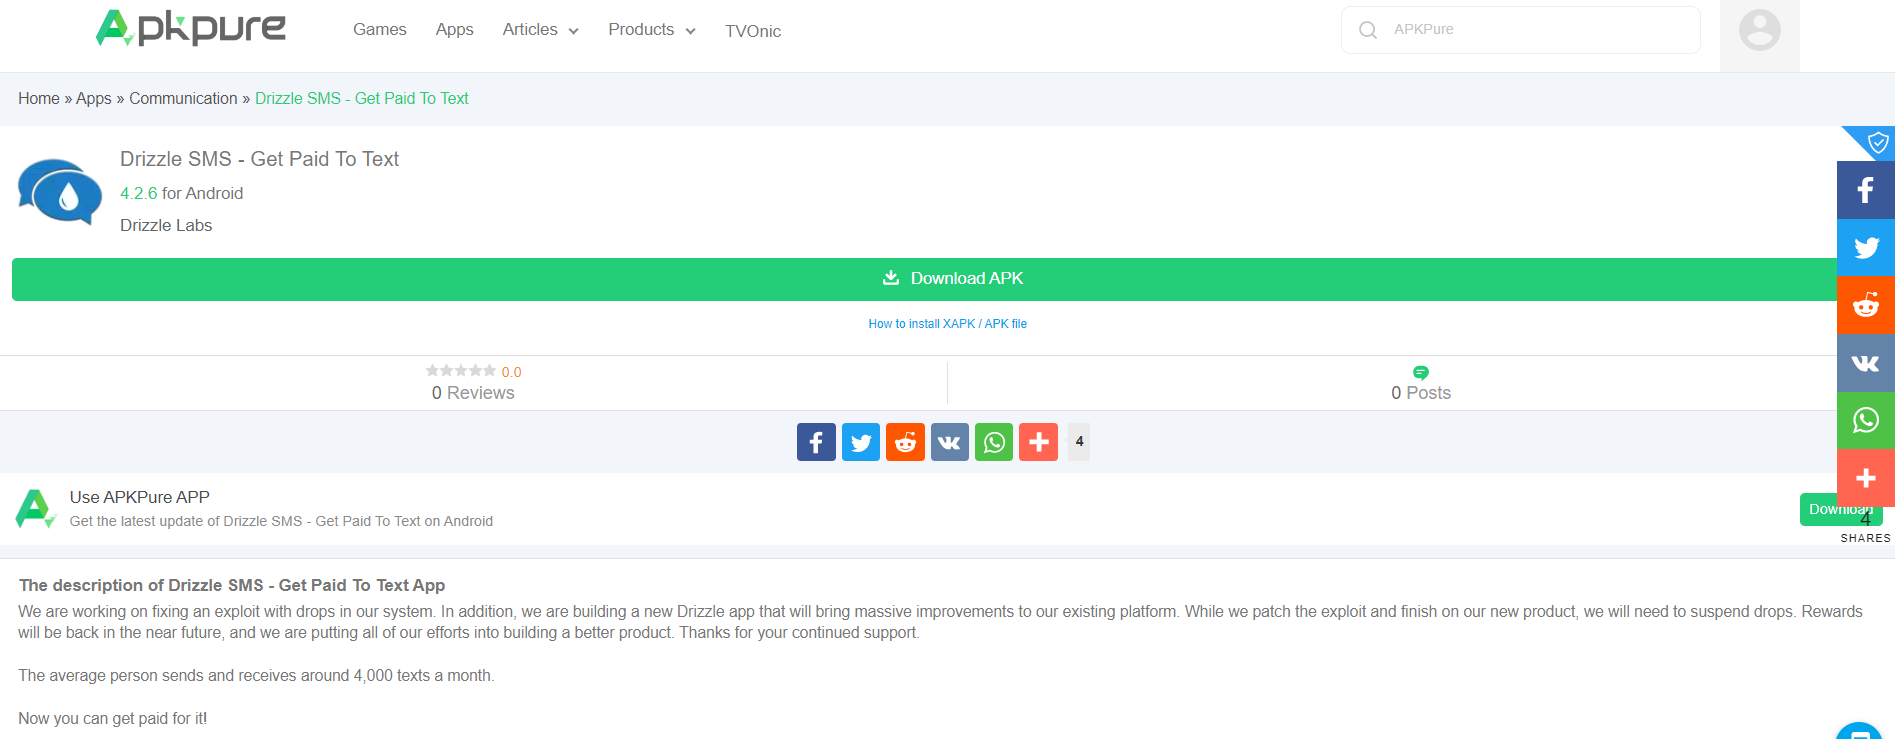Click VK icon in right side share panel
This screenshot has height=739, width=1895.
[1866, 363]
